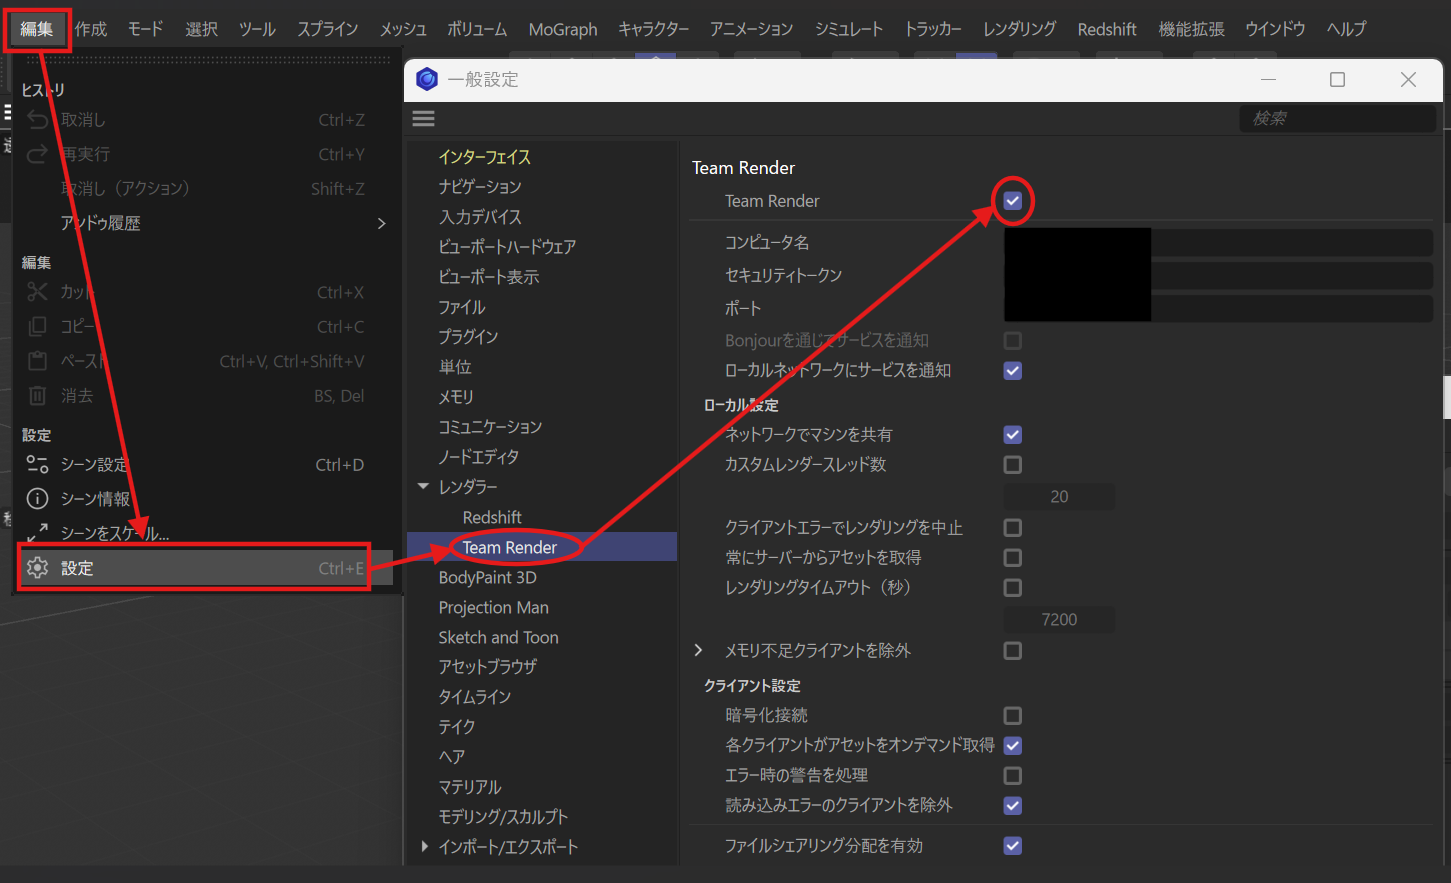Disable the Team Render checkbox

coord(1013,201)
